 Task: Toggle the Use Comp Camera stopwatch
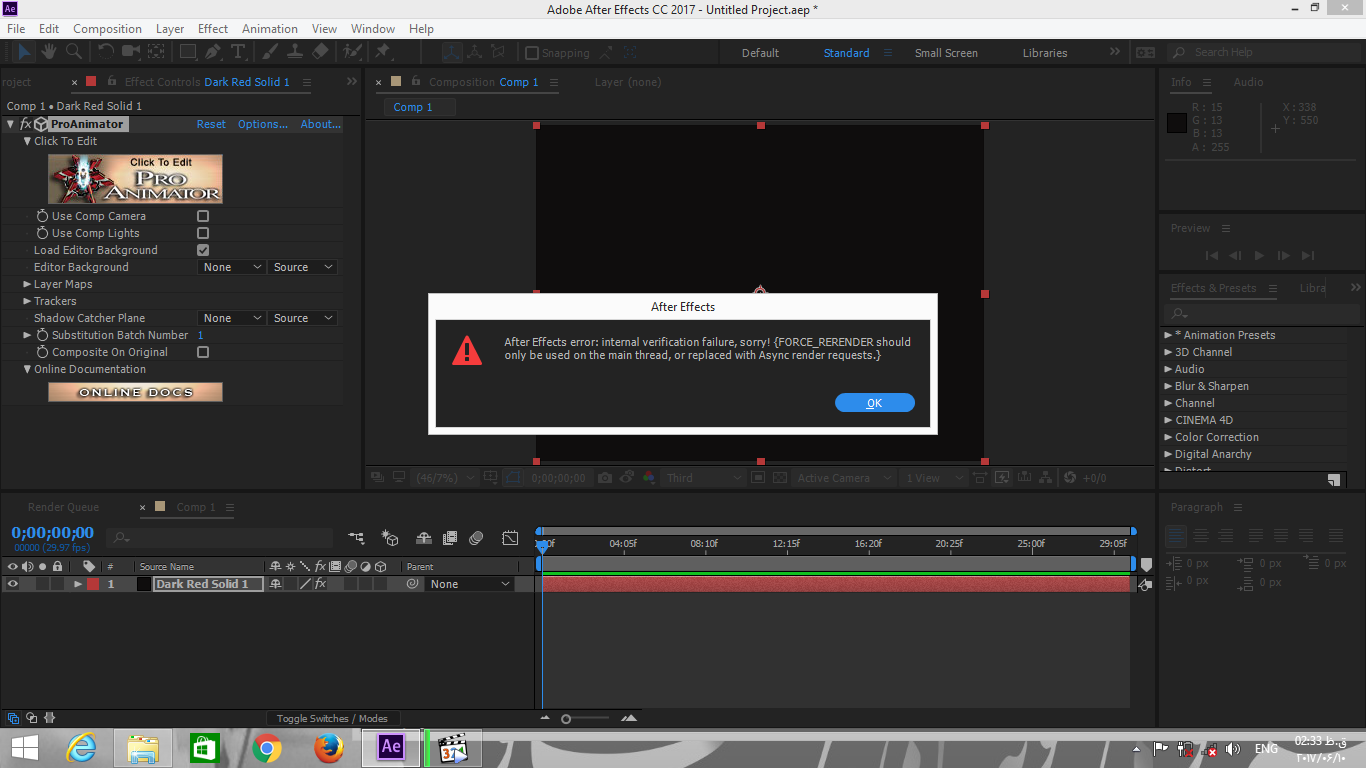click(42, 216)
